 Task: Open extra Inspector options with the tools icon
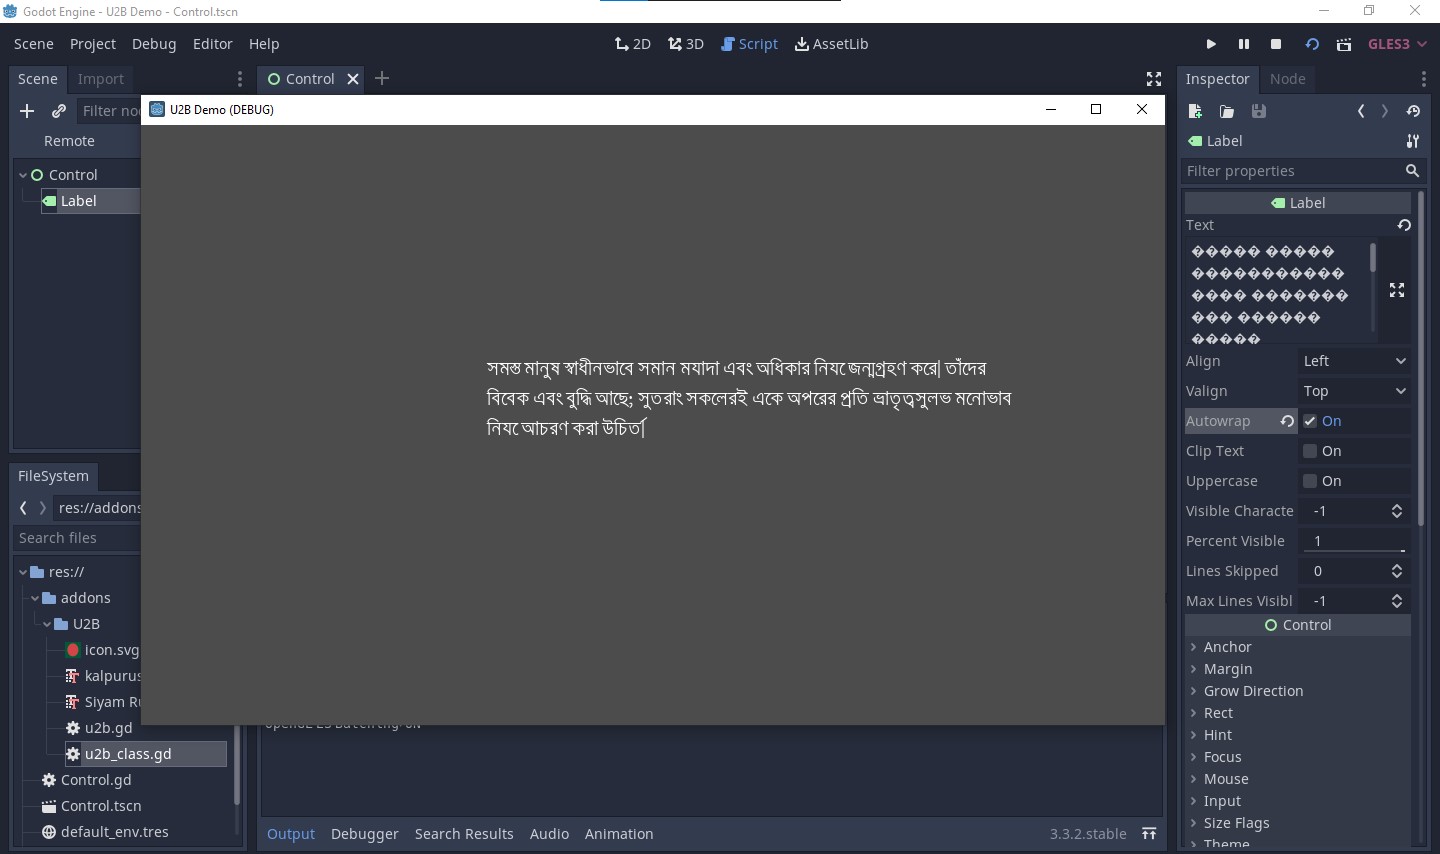[x=1413, y=141]
